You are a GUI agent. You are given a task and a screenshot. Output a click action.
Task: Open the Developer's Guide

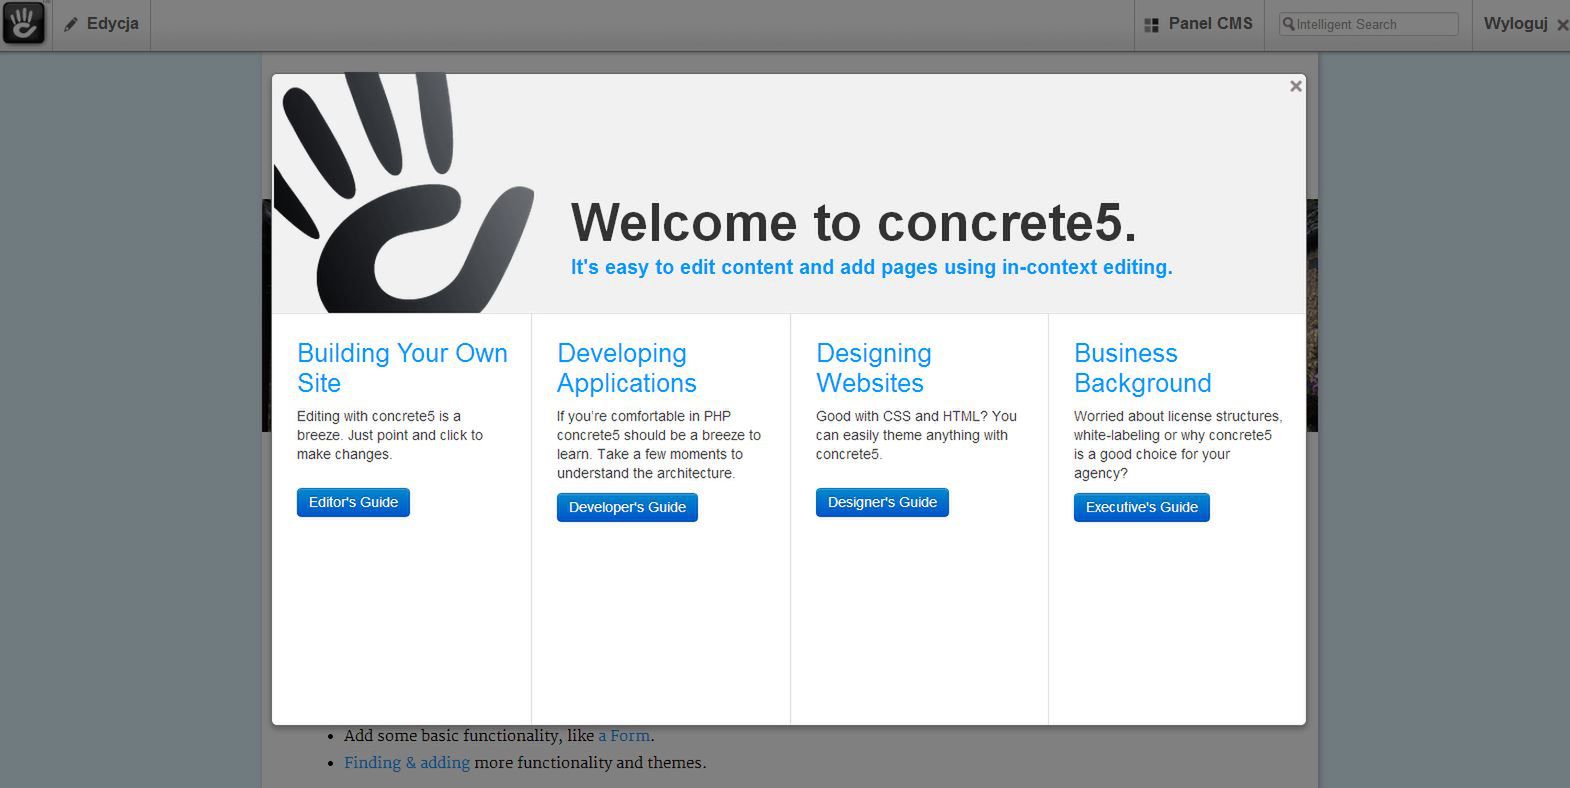click(627, 507)
